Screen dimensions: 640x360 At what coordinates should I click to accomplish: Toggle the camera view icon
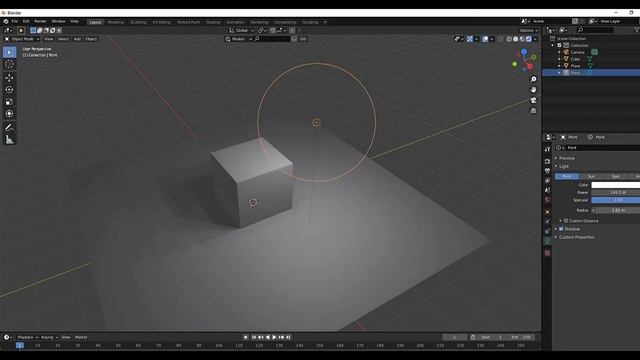tap(533, 100)
